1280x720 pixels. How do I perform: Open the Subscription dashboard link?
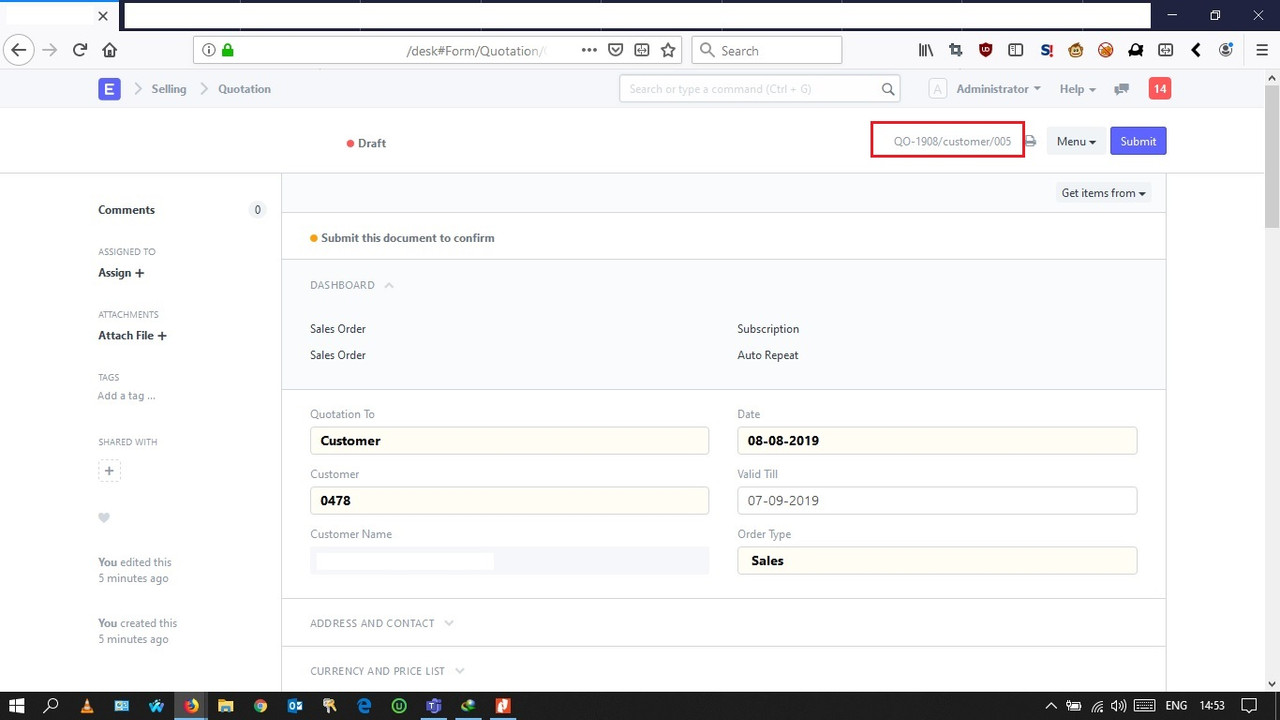click(768, 329)
